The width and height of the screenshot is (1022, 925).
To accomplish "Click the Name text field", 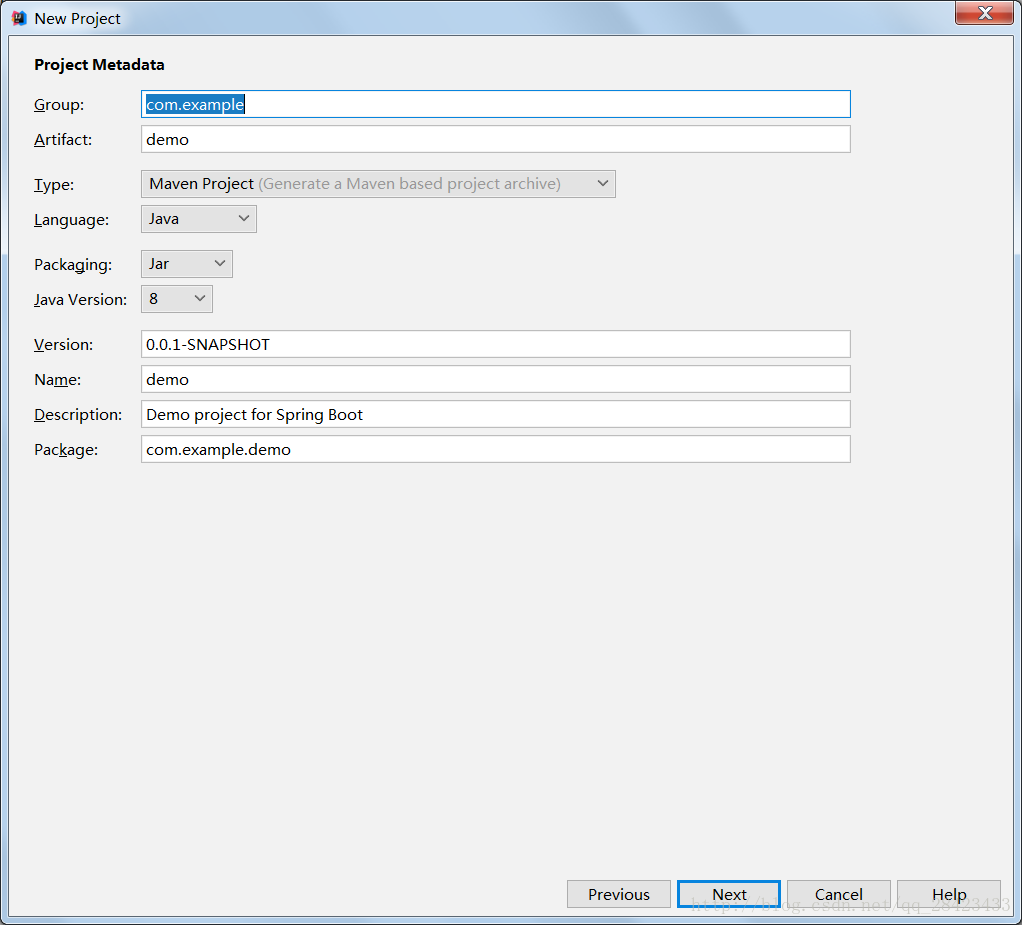I will (x=495, y=379).
